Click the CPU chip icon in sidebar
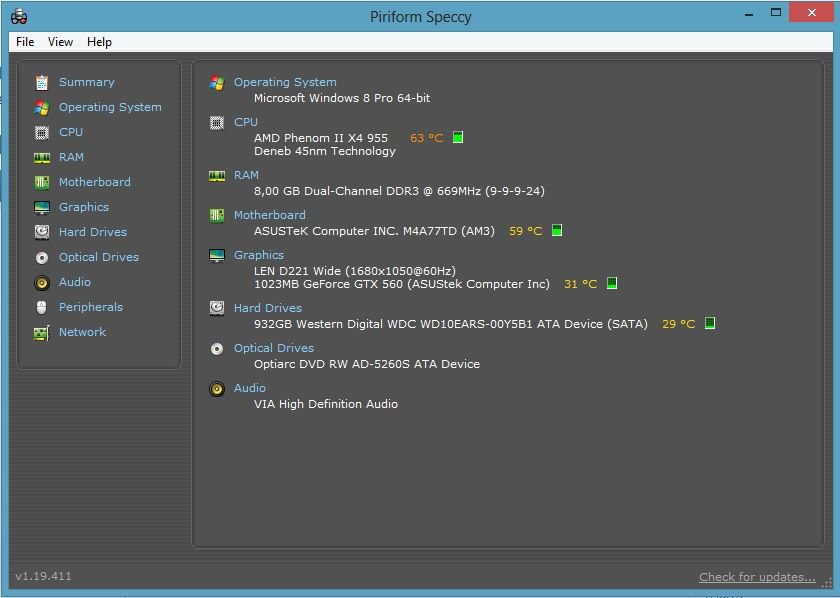The image size is (840, 598). point(42,132)
